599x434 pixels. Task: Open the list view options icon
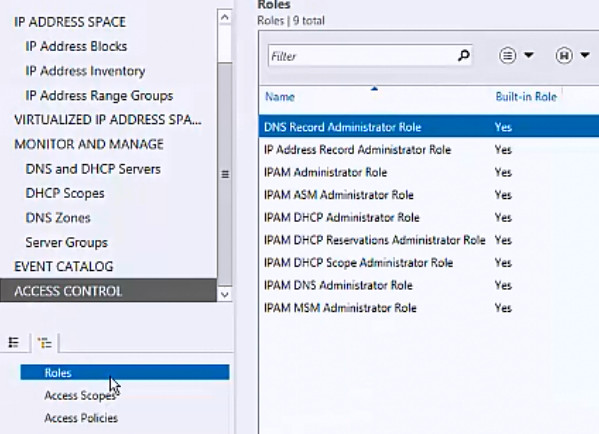(508, 56)
